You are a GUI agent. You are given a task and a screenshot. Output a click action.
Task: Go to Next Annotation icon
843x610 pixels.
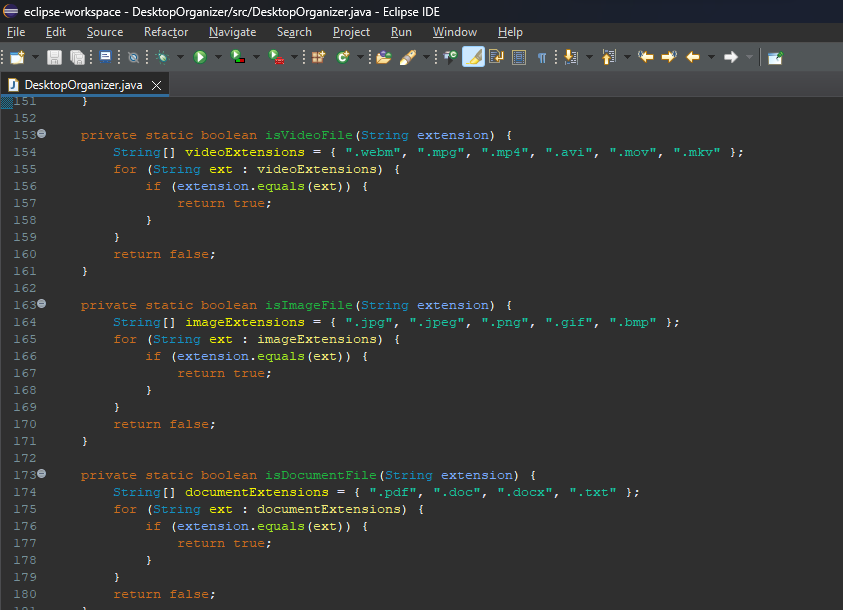pos(570,57)
